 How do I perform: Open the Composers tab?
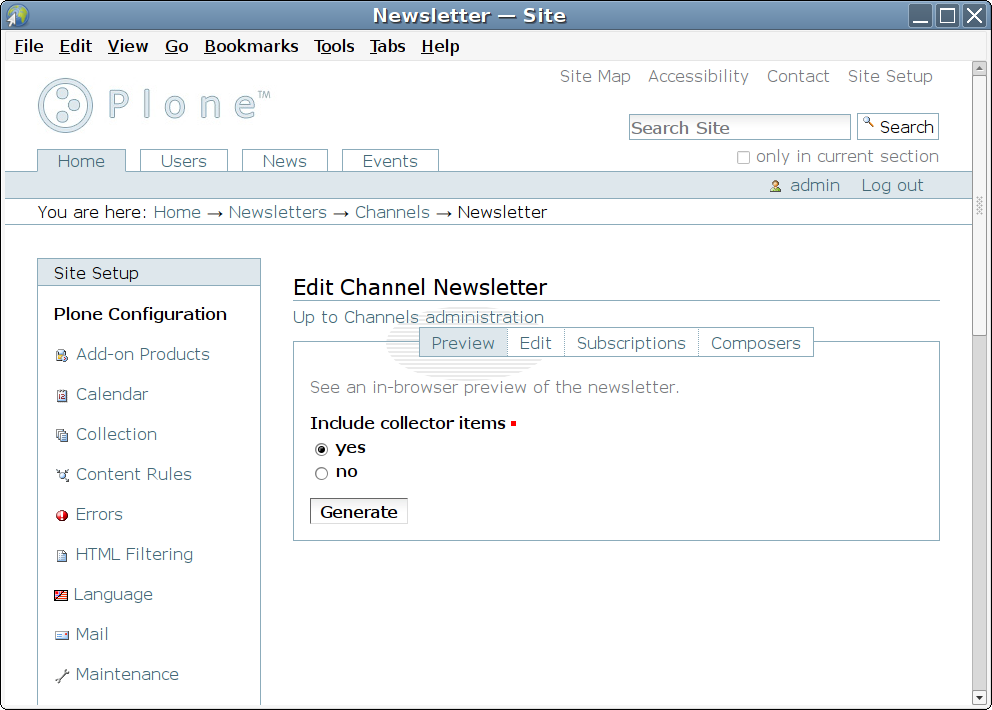coord(755,343)
